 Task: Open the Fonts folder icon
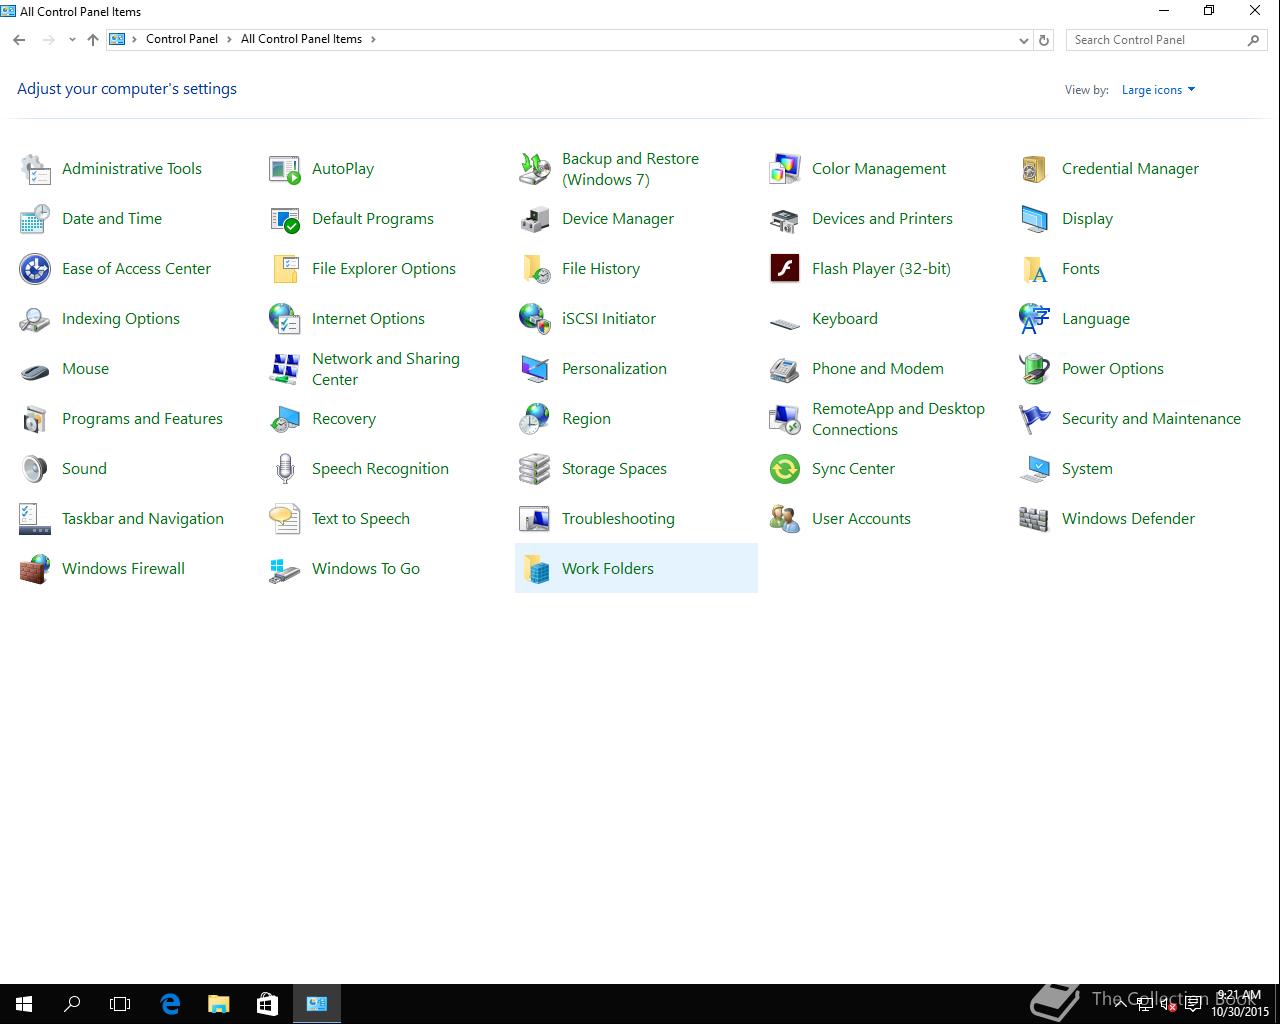1035,269
